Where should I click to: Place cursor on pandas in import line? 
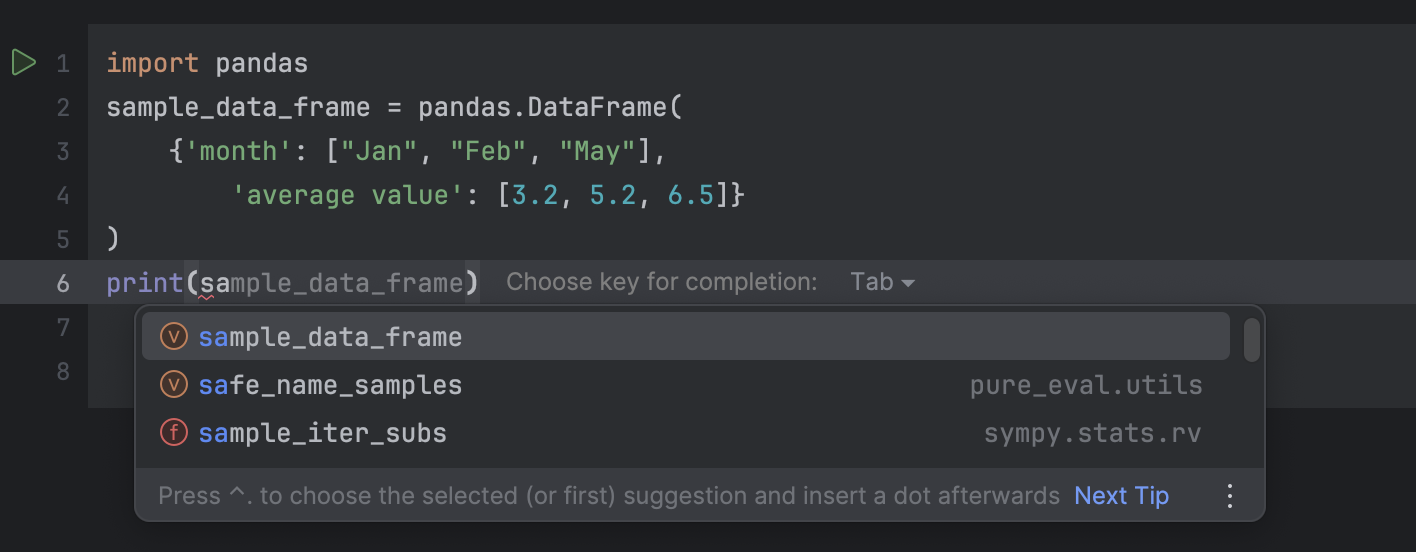261,64
